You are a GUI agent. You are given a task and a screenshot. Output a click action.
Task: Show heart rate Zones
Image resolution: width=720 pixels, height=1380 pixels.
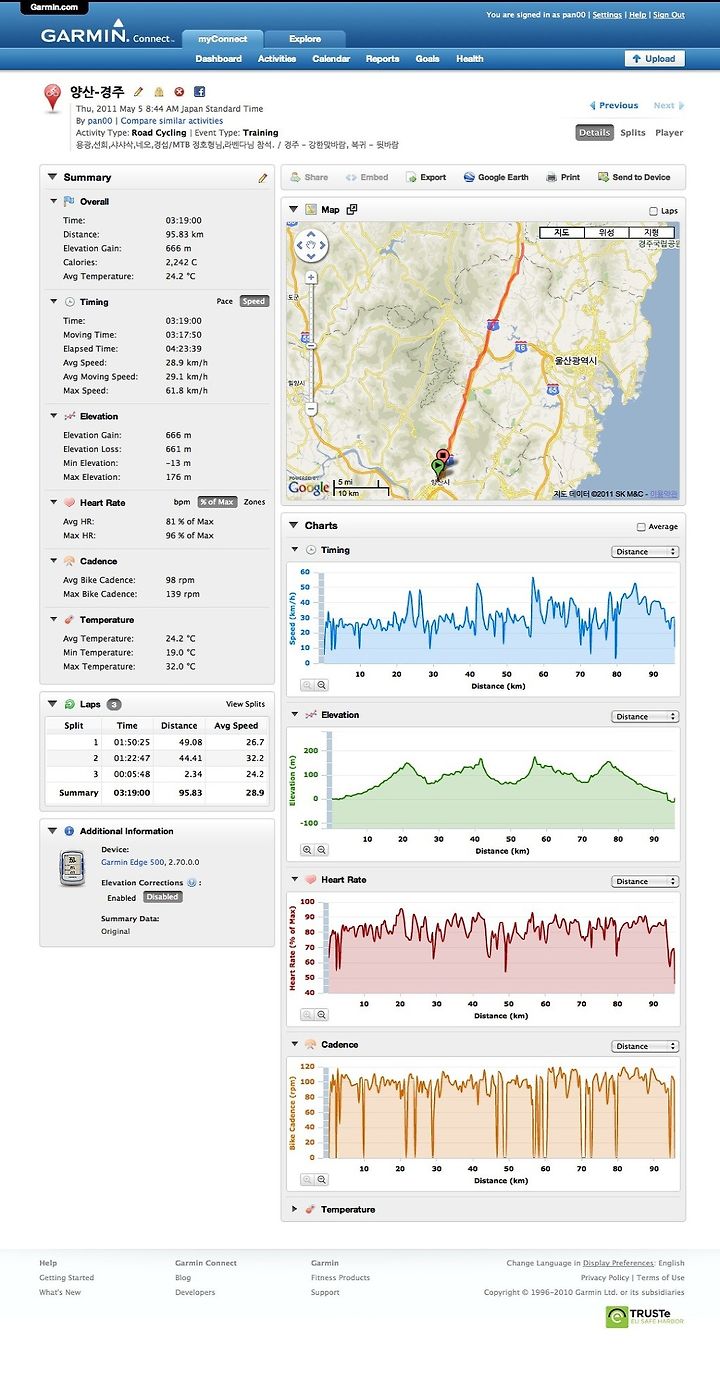pos(255,502)
